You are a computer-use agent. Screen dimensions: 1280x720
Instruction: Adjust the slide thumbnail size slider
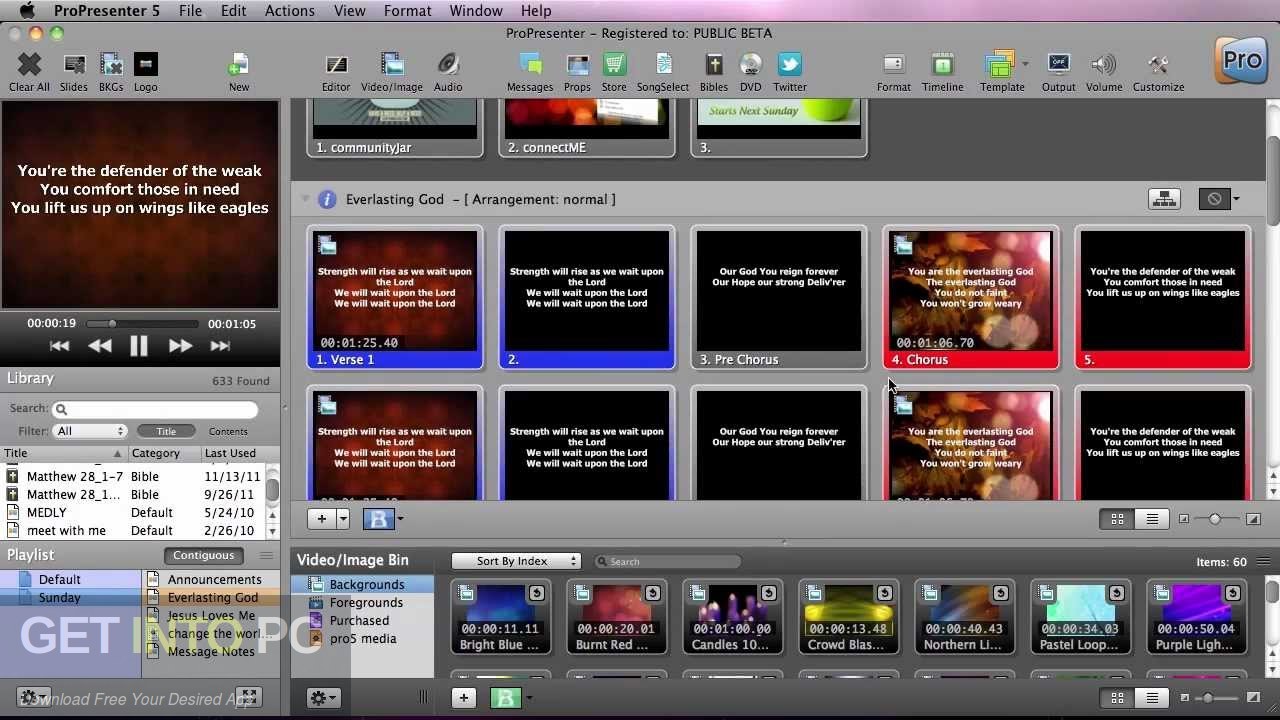point(1215,519)
